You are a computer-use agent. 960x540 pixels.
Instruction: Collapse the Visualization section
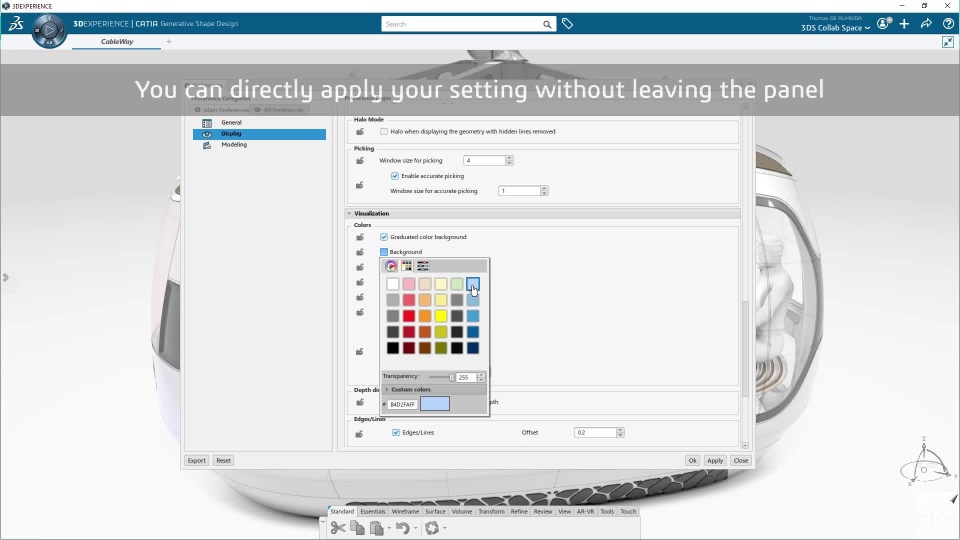tap(350, 214)
